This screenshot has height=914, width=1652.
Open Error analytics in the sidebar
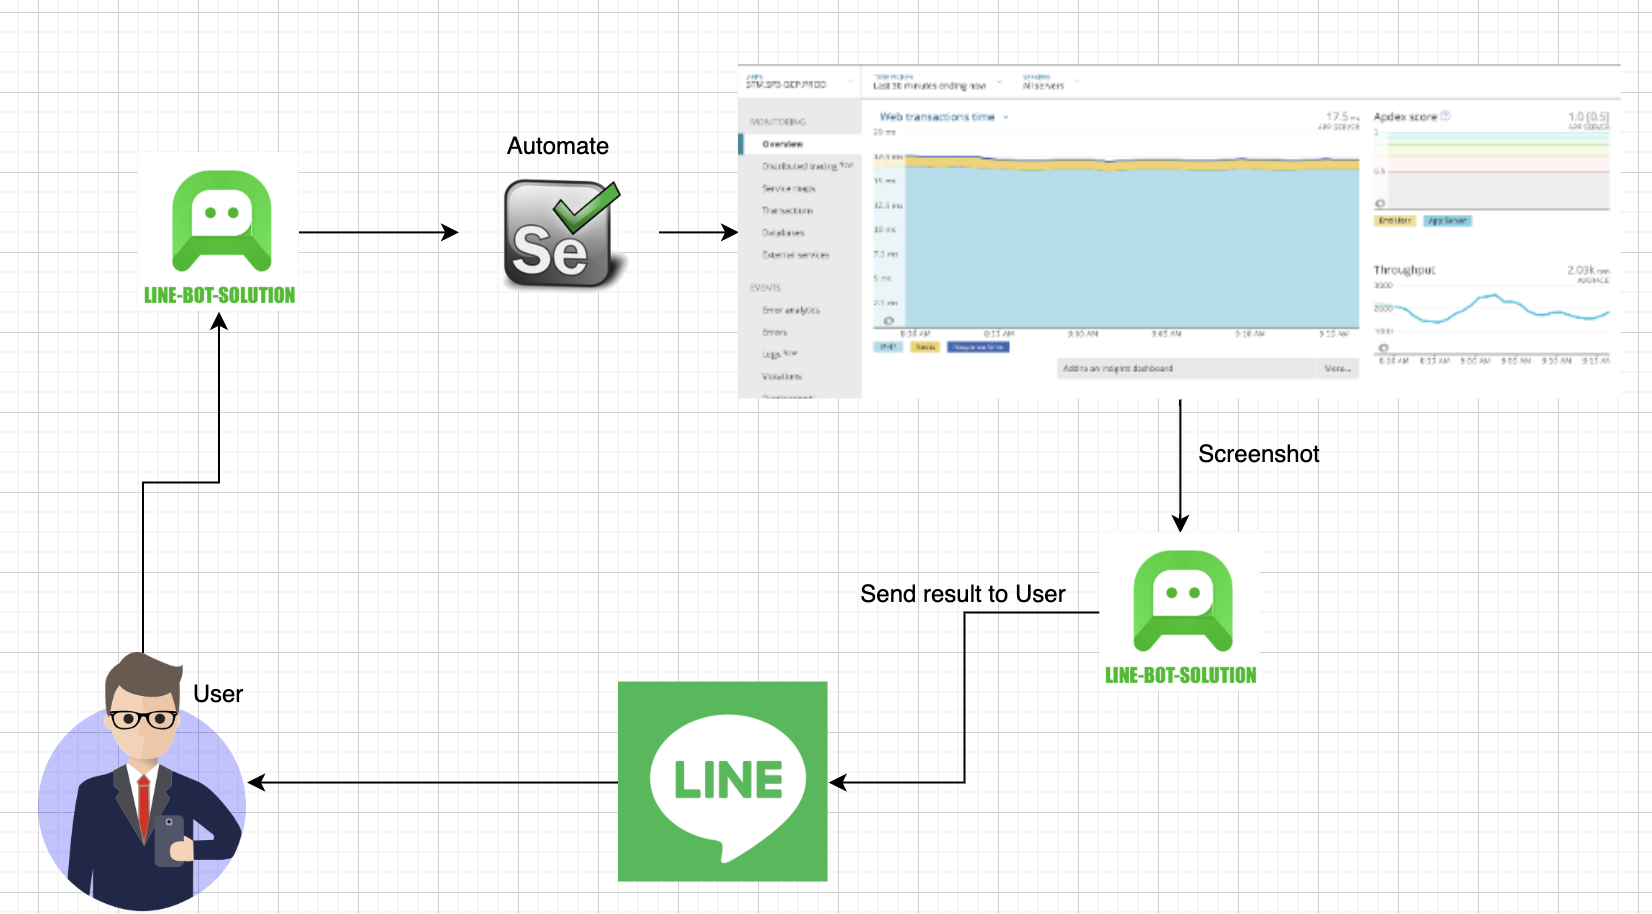[790, 311]
